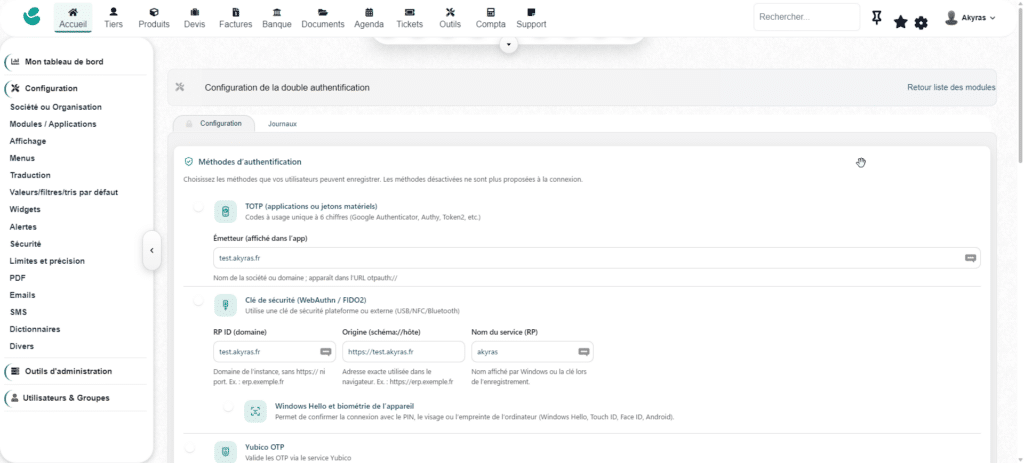Open Limites et précision link

pyautogui.click(x=47, y=261)
